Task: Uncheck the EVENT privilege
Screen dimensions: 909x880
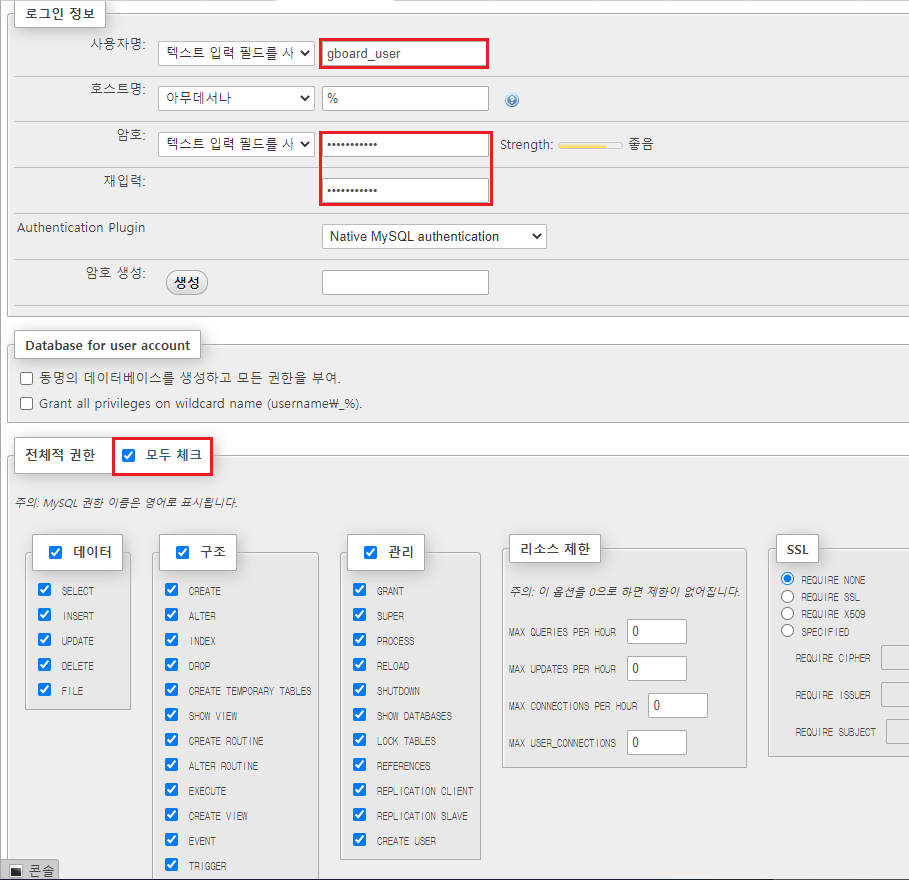Action: (172, 839)
